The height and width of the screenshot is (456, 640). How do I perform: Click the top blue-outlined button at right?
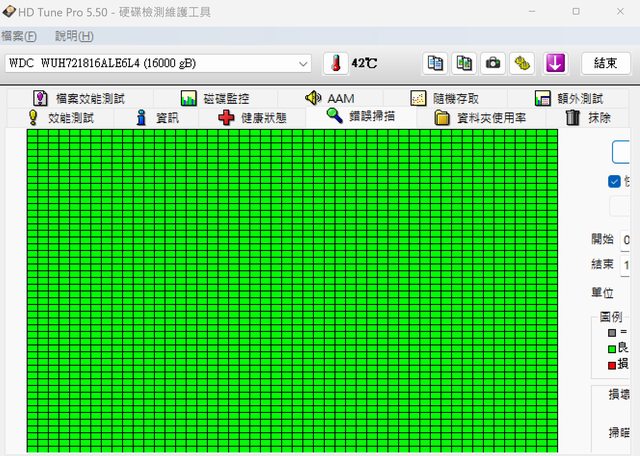pyautogui.click(x=624, y=152)
